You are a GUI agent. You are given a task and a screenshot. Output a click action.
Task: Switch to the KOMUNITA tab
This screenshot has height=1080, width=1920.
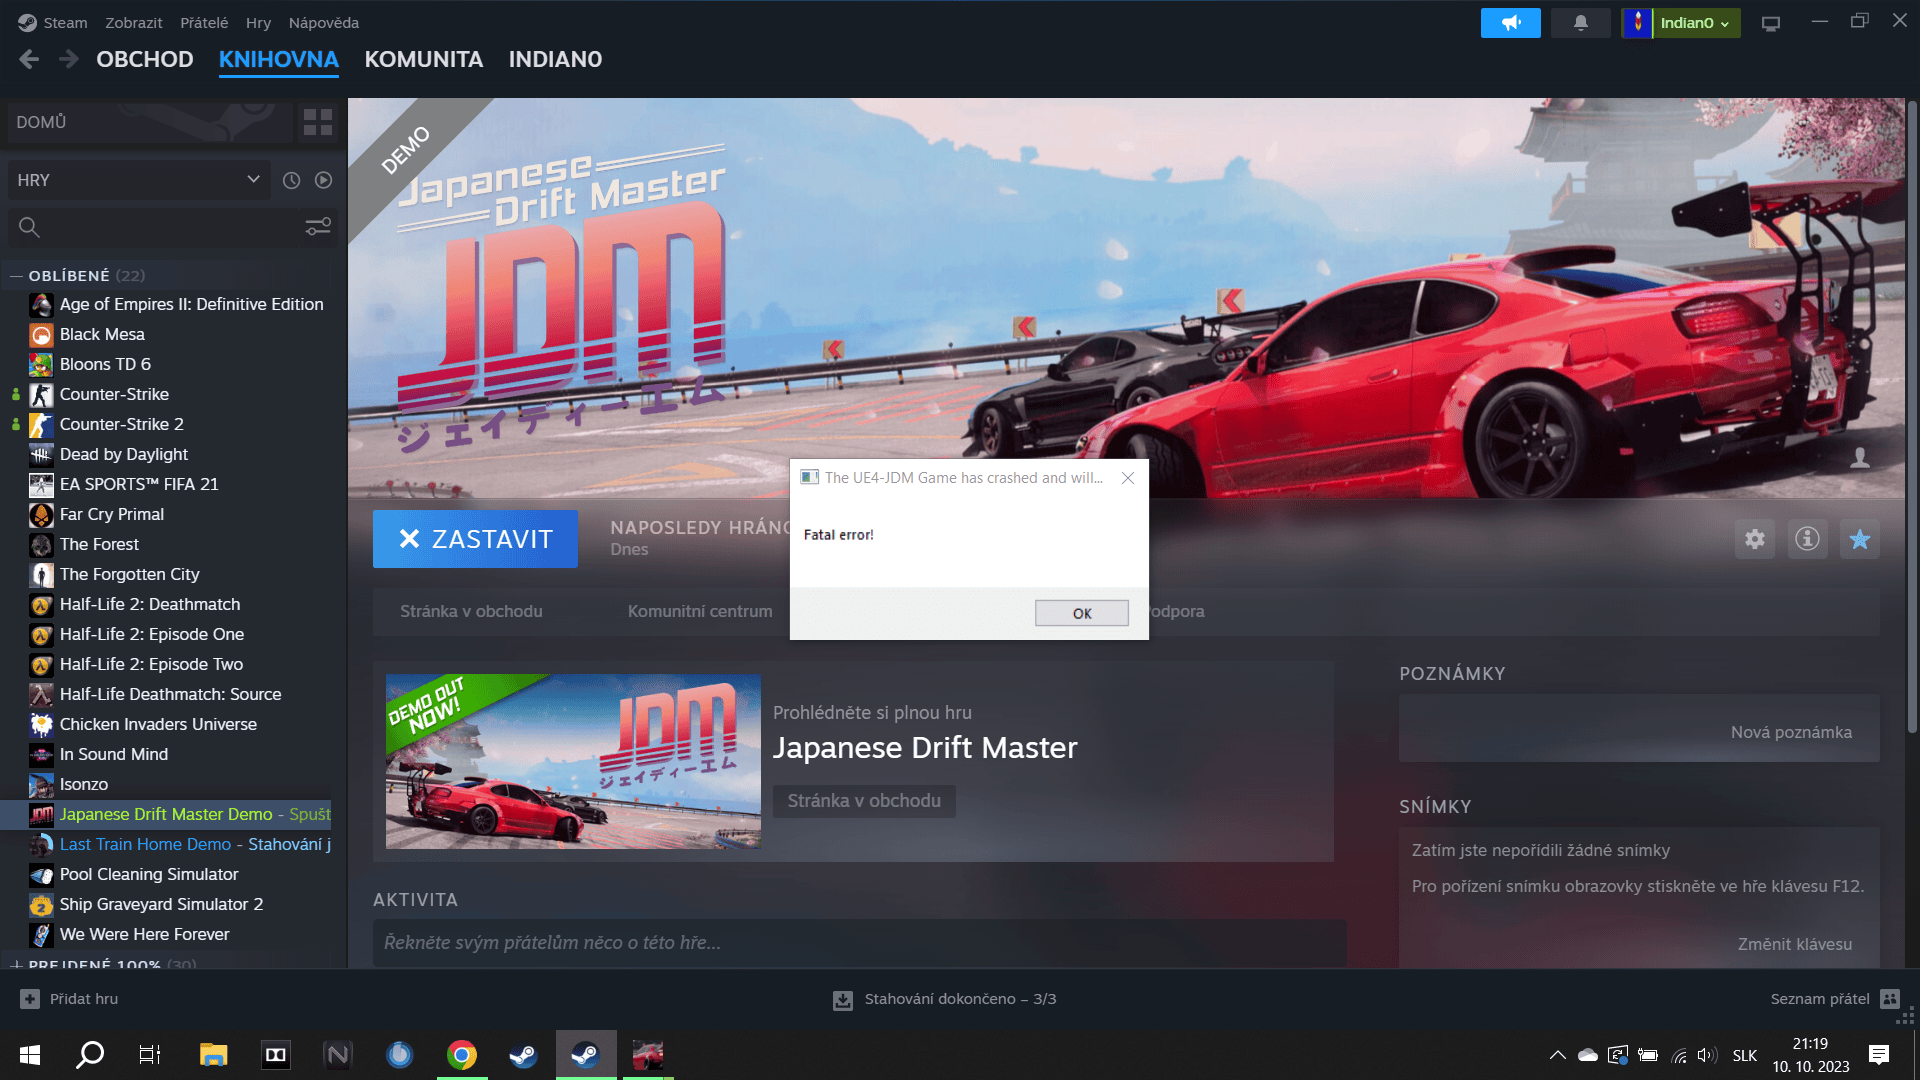423,59
